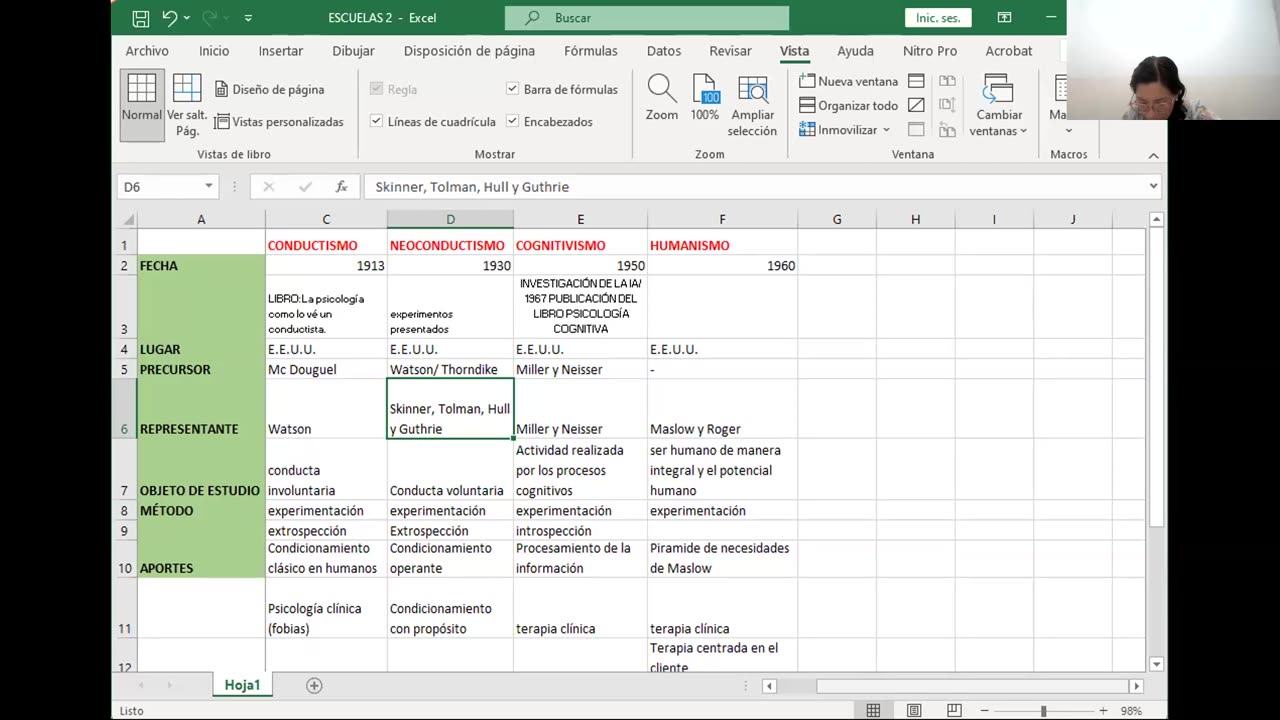The image size is (1280, 720).
Task: Click the zoom slider in status bar
Action: (1043, 711)
